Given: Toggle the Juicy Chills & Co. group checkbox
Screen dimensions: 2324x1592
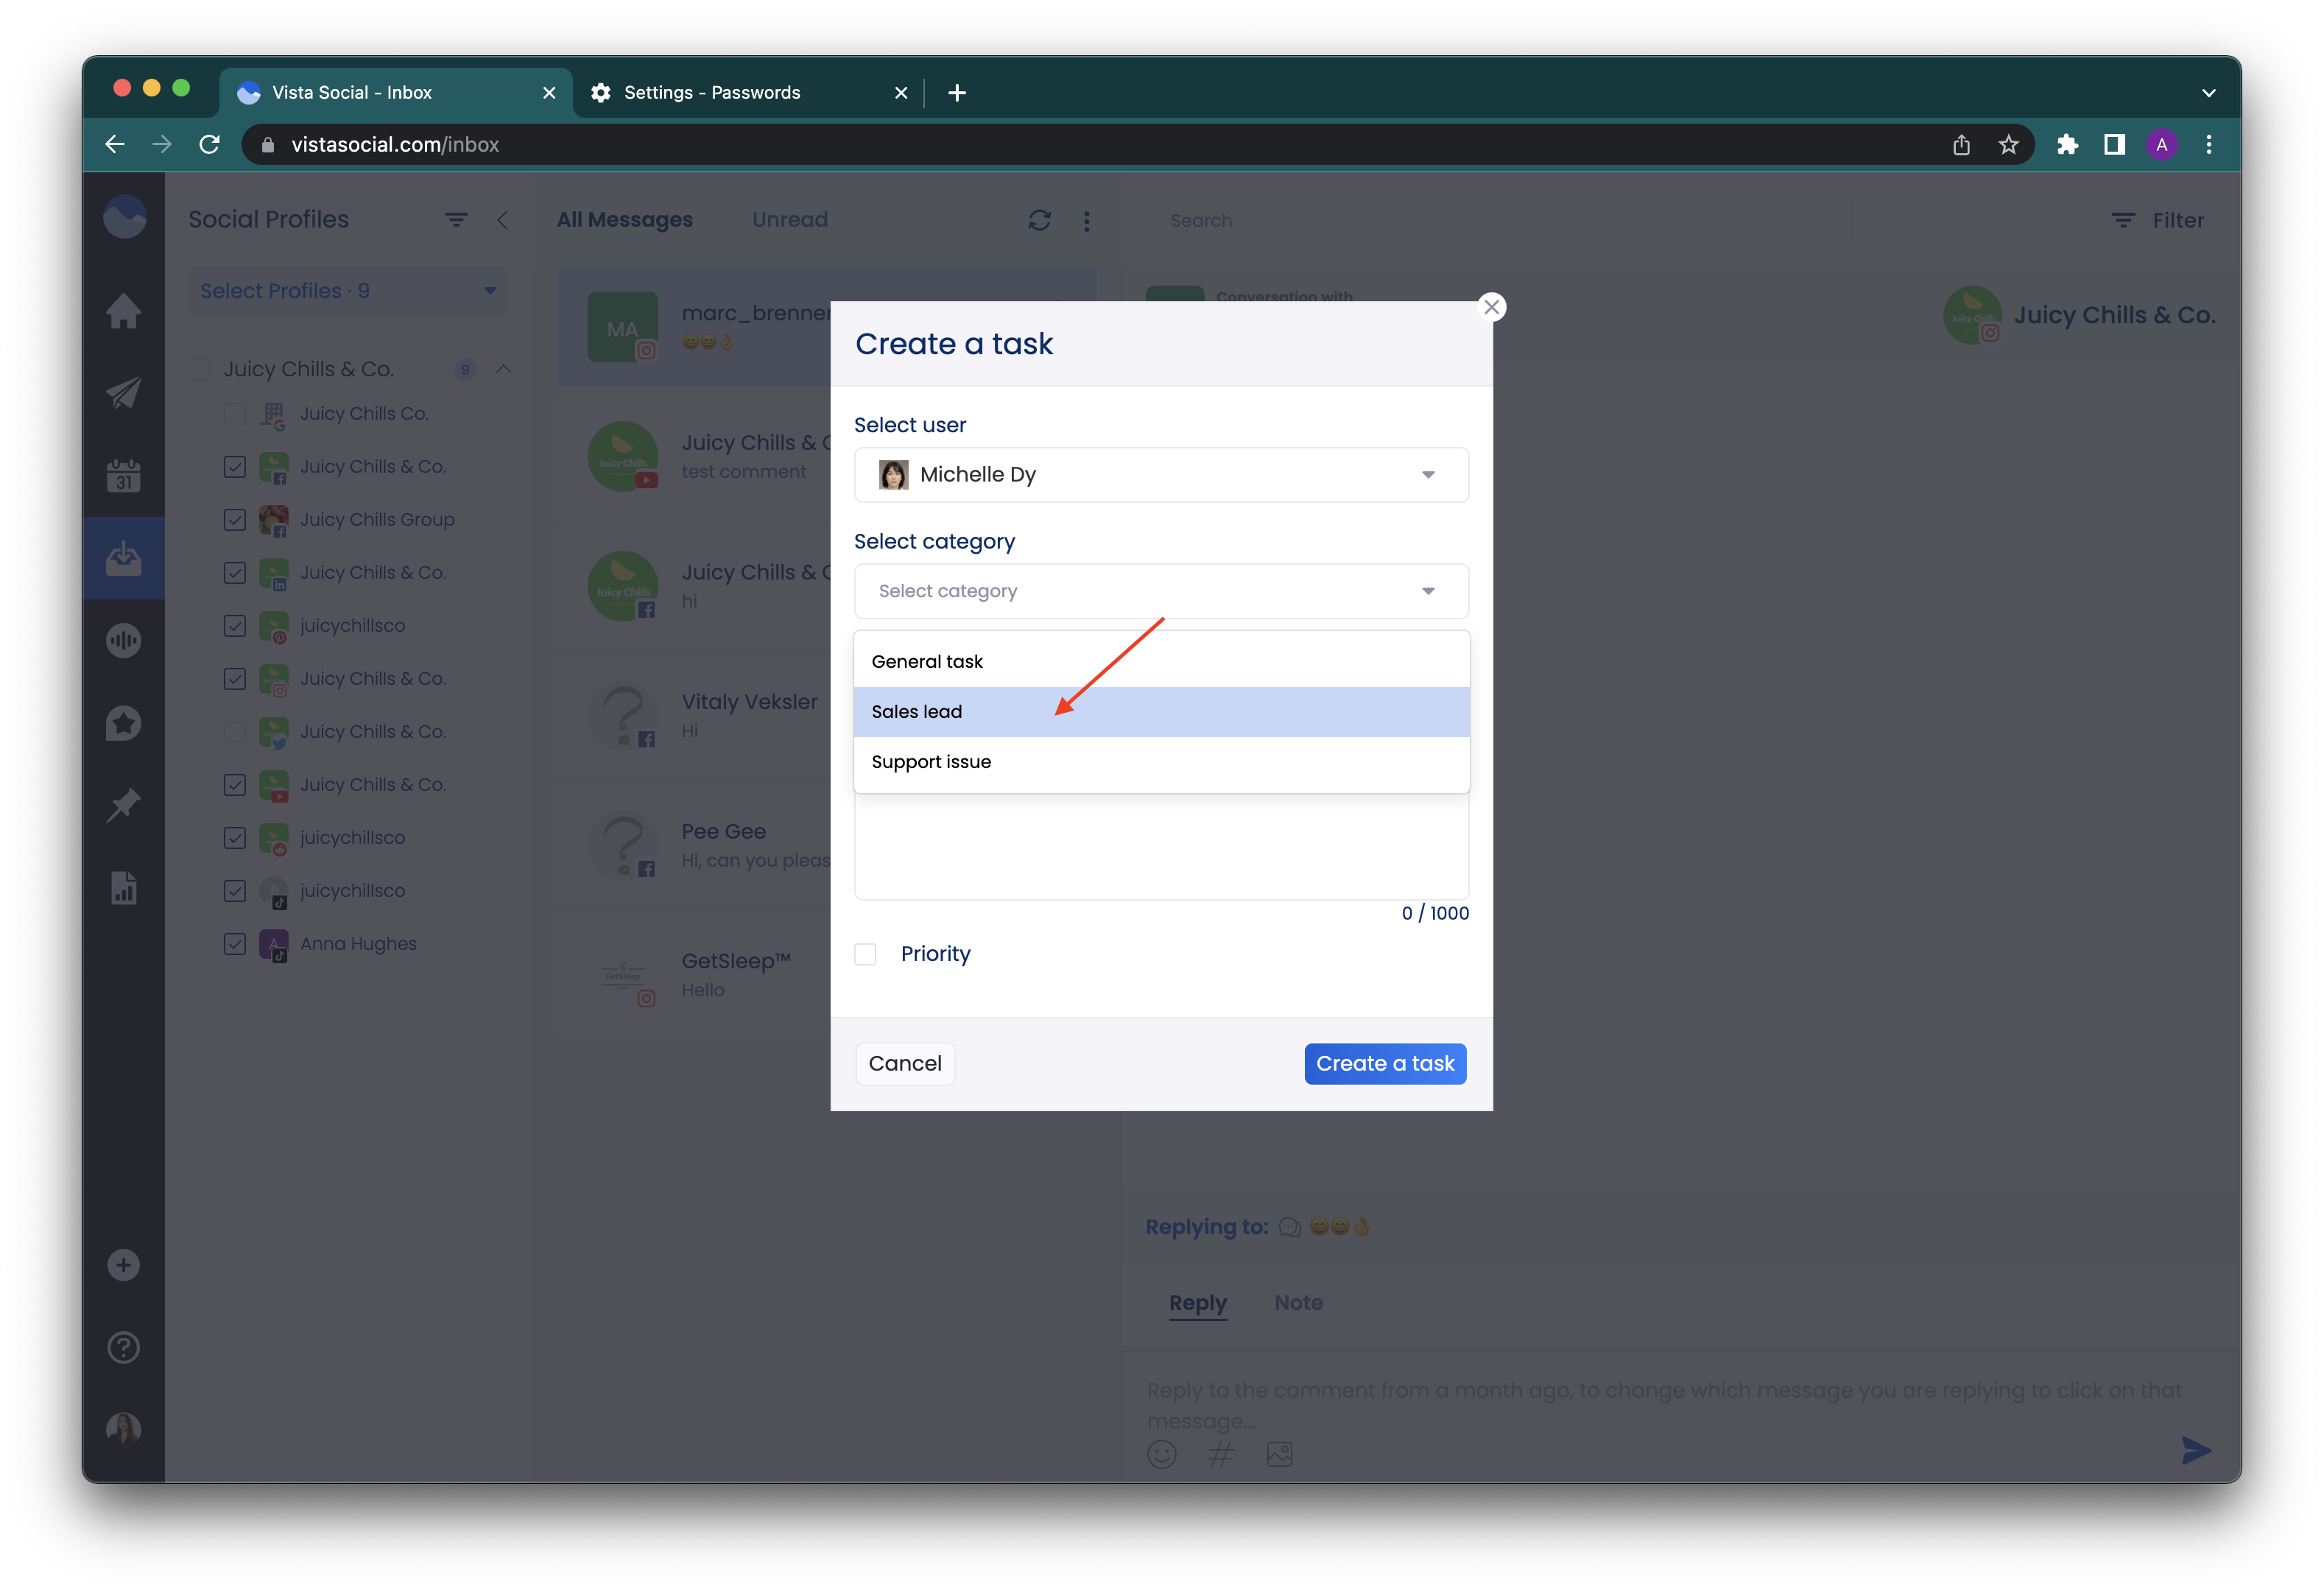Looking at the screenshot, I should tap(200, 370).
